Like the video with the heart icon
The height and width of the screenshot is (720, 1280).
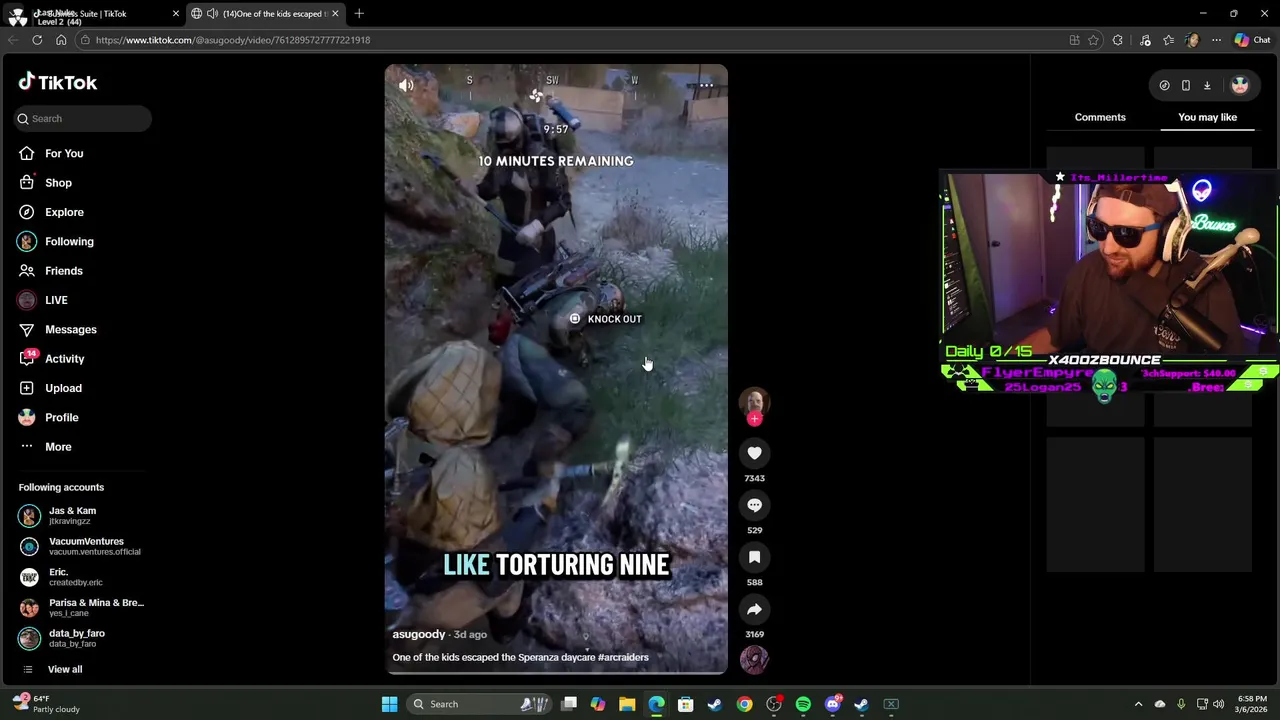point(754,453)
